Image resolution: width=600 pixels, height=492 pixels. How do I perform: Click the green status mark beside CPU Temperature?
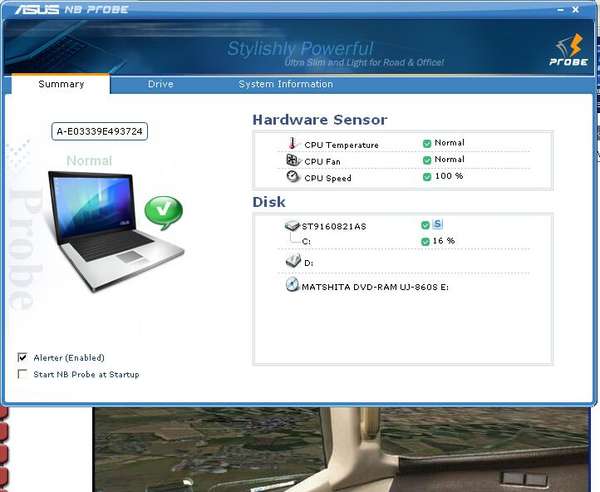tap(427, 143)
